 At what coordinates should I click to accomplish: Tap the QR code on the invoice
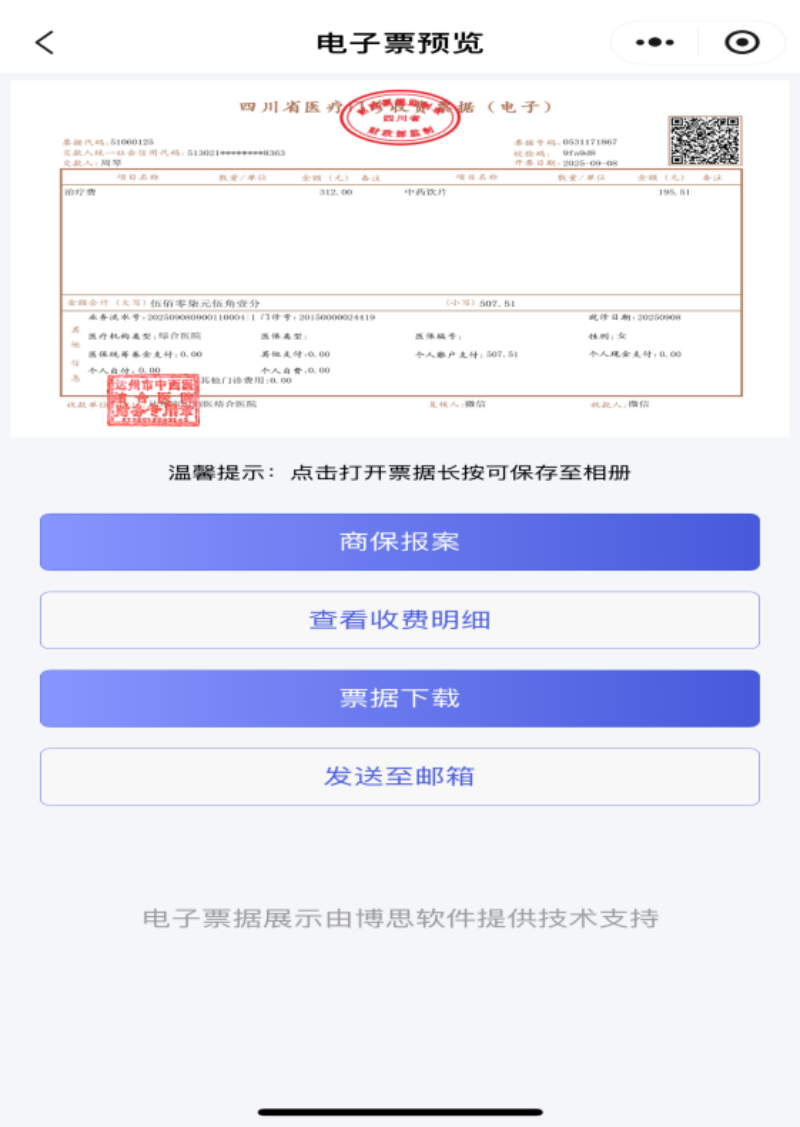[704, 141]
